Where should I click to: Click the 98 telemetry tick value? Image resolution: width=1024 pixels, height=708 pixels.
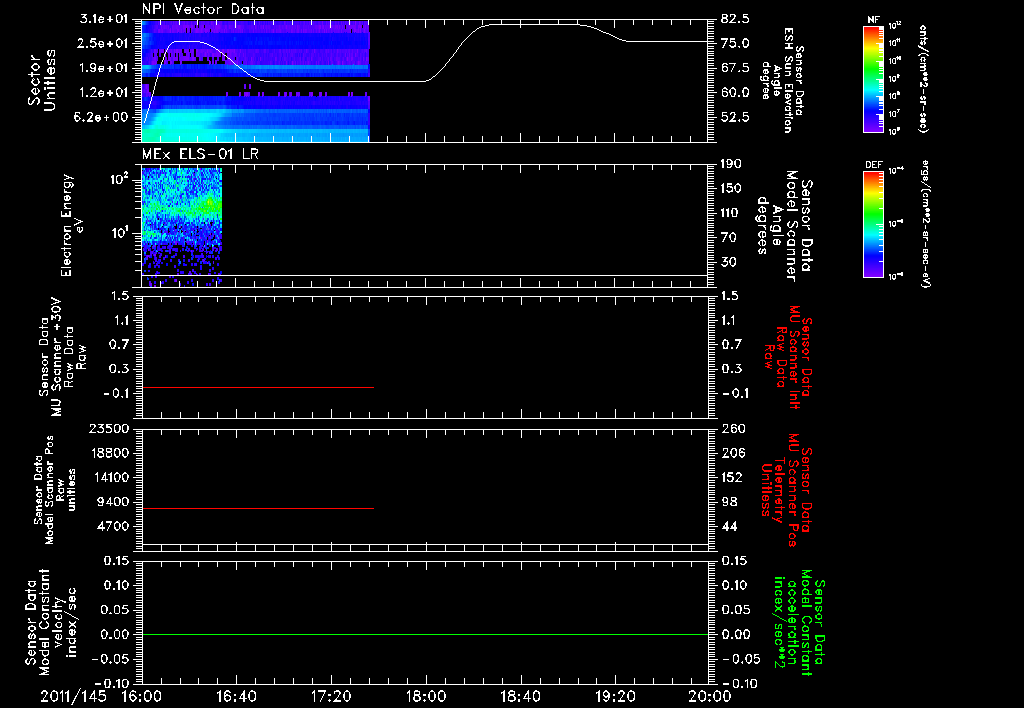click(729, 502)
